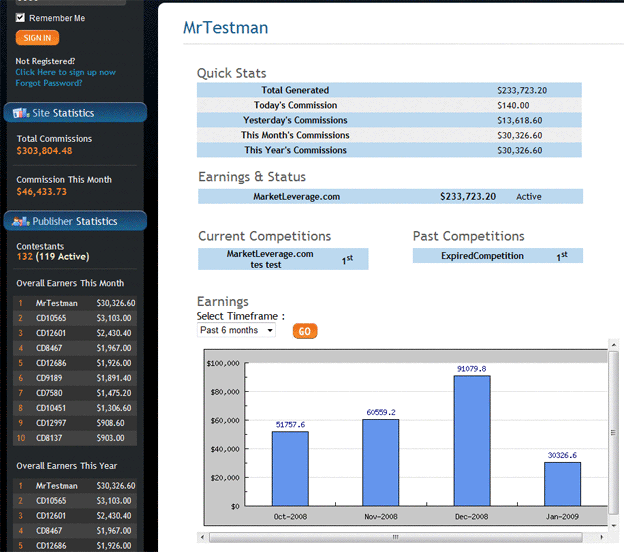Image resolution: width=624 pixels, height=552 pixels.
Task: Select MarketLeverage.com row in Earnings & Status
Action: (390, 197)
